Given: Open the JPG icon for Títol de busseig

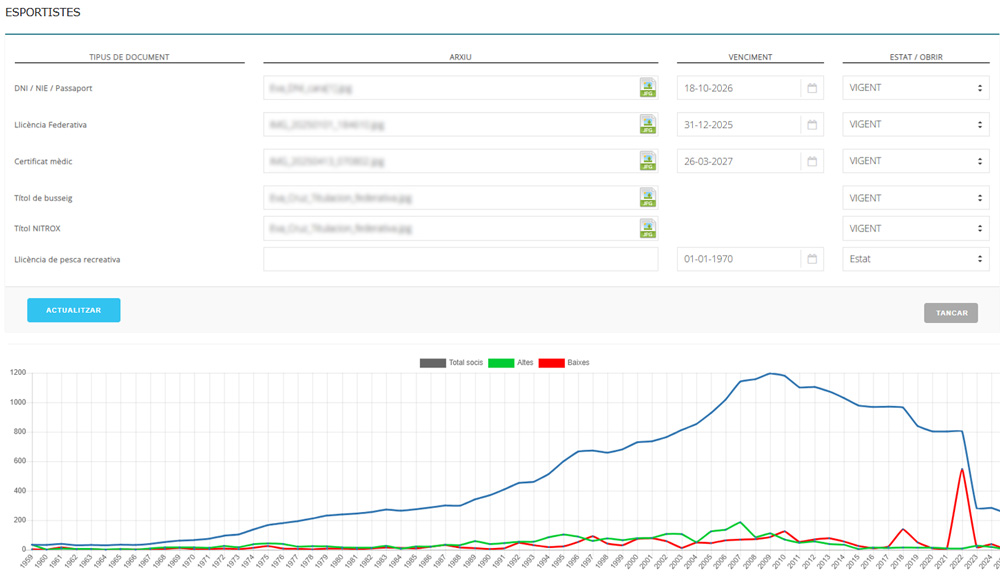Looking at the screenshot, I should point(648,198).
